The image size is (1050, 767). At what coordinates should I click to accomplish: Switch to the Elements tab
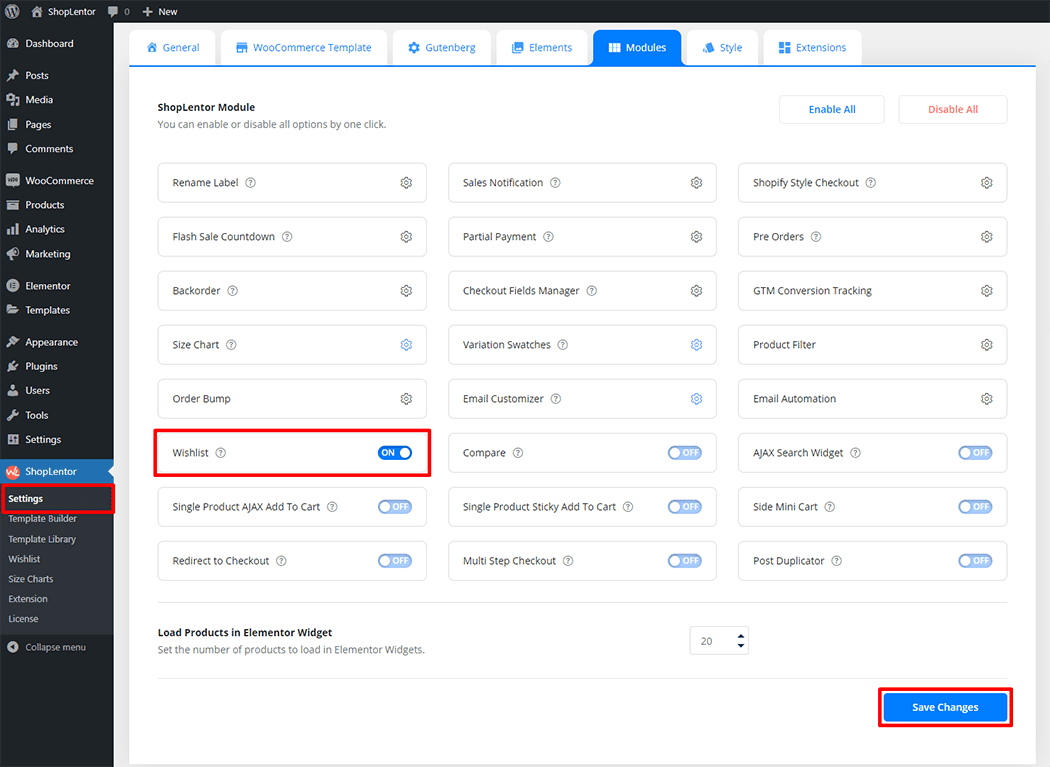541,47
